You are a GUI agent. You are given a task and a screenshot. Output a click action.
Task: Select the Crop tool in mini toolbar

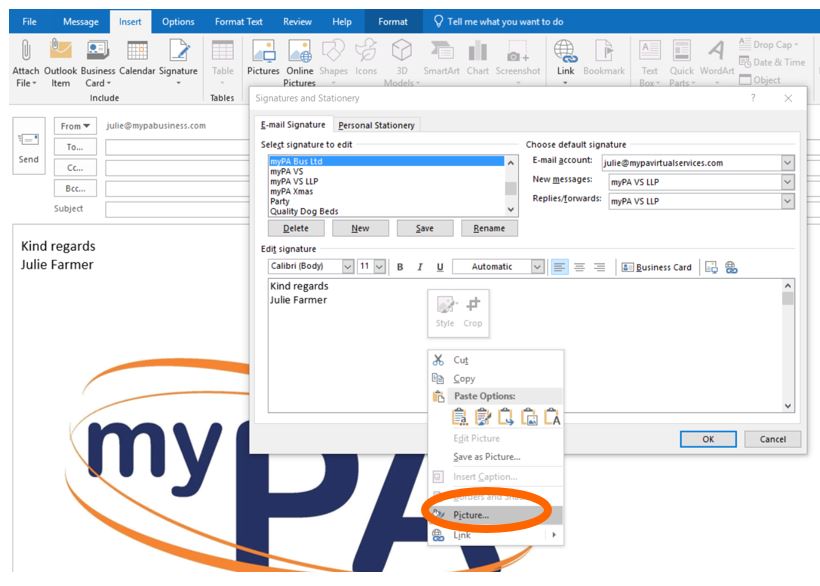coord(473,307)
